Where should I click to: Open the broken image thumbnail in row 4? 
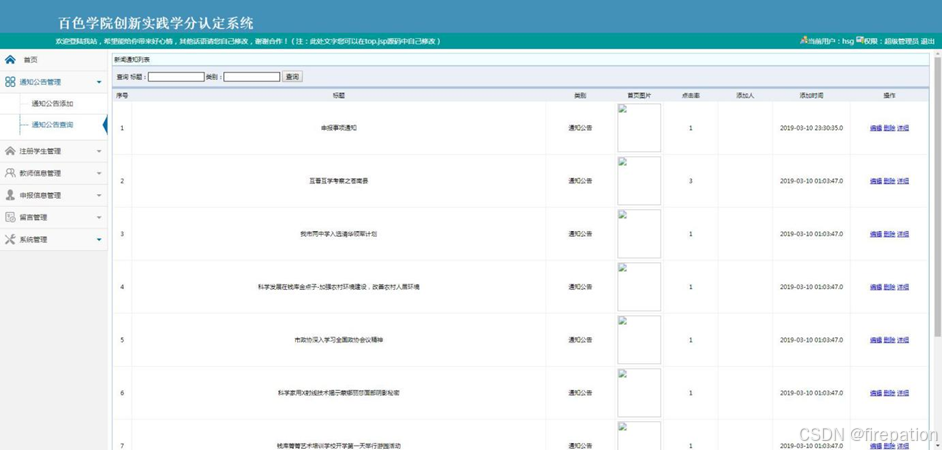pyautogui.click(x=639, y=287)
